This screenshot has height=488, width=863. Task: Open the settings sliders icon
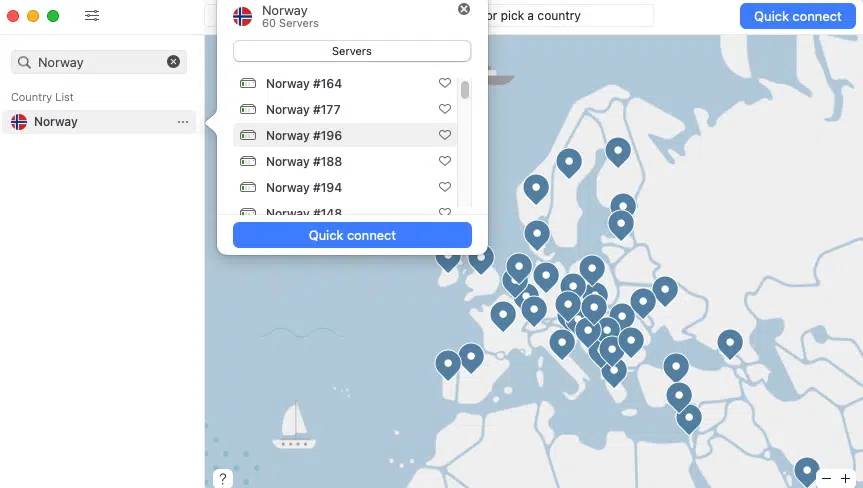[x=92, y=16]
